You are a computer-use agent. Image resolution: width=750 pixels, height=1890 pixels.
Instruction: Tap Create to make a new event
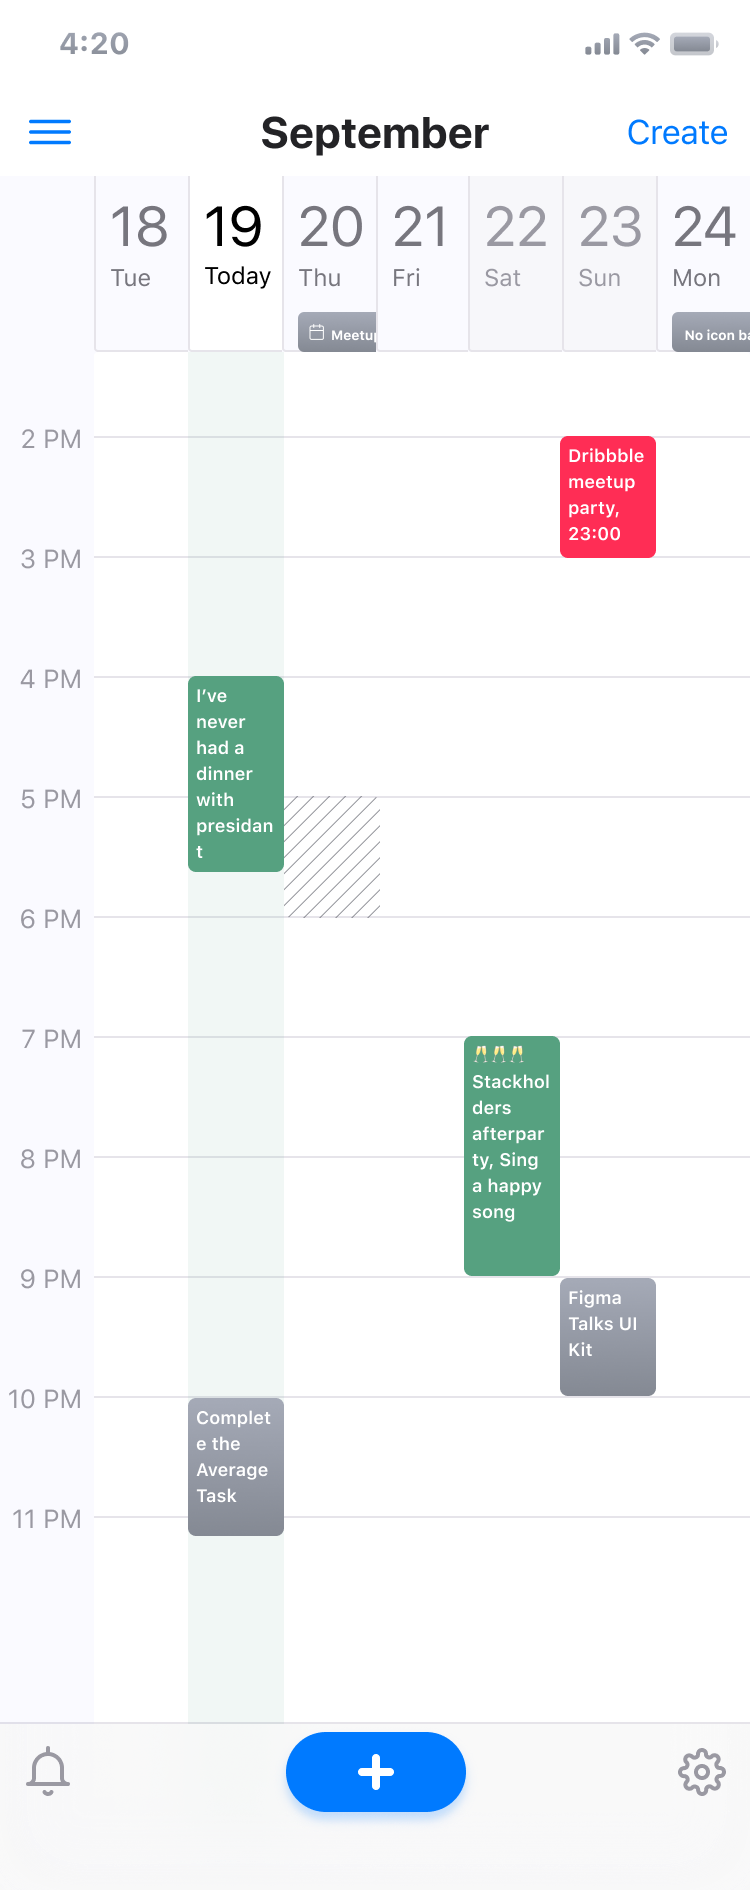click(677, 131)
